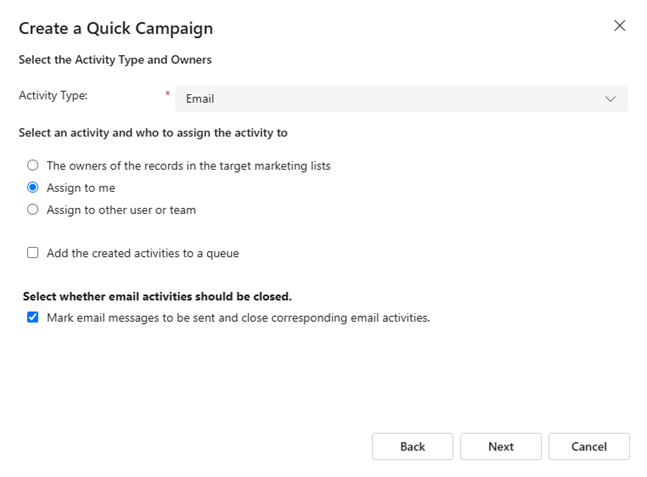Enable Add the created activities to a queue checkbox
Screen dimensions: 647x477
coord(33,253)
